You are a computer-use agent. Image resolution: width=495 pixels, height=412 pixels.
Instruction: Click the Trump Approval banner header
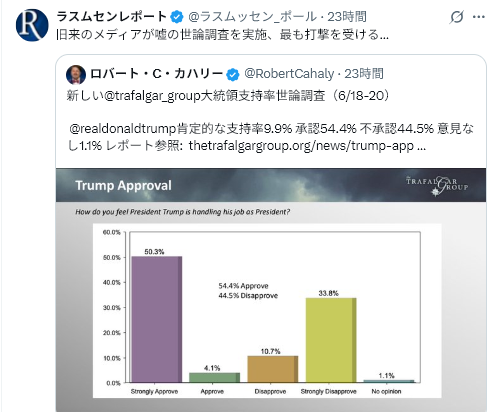click(271, 185)
